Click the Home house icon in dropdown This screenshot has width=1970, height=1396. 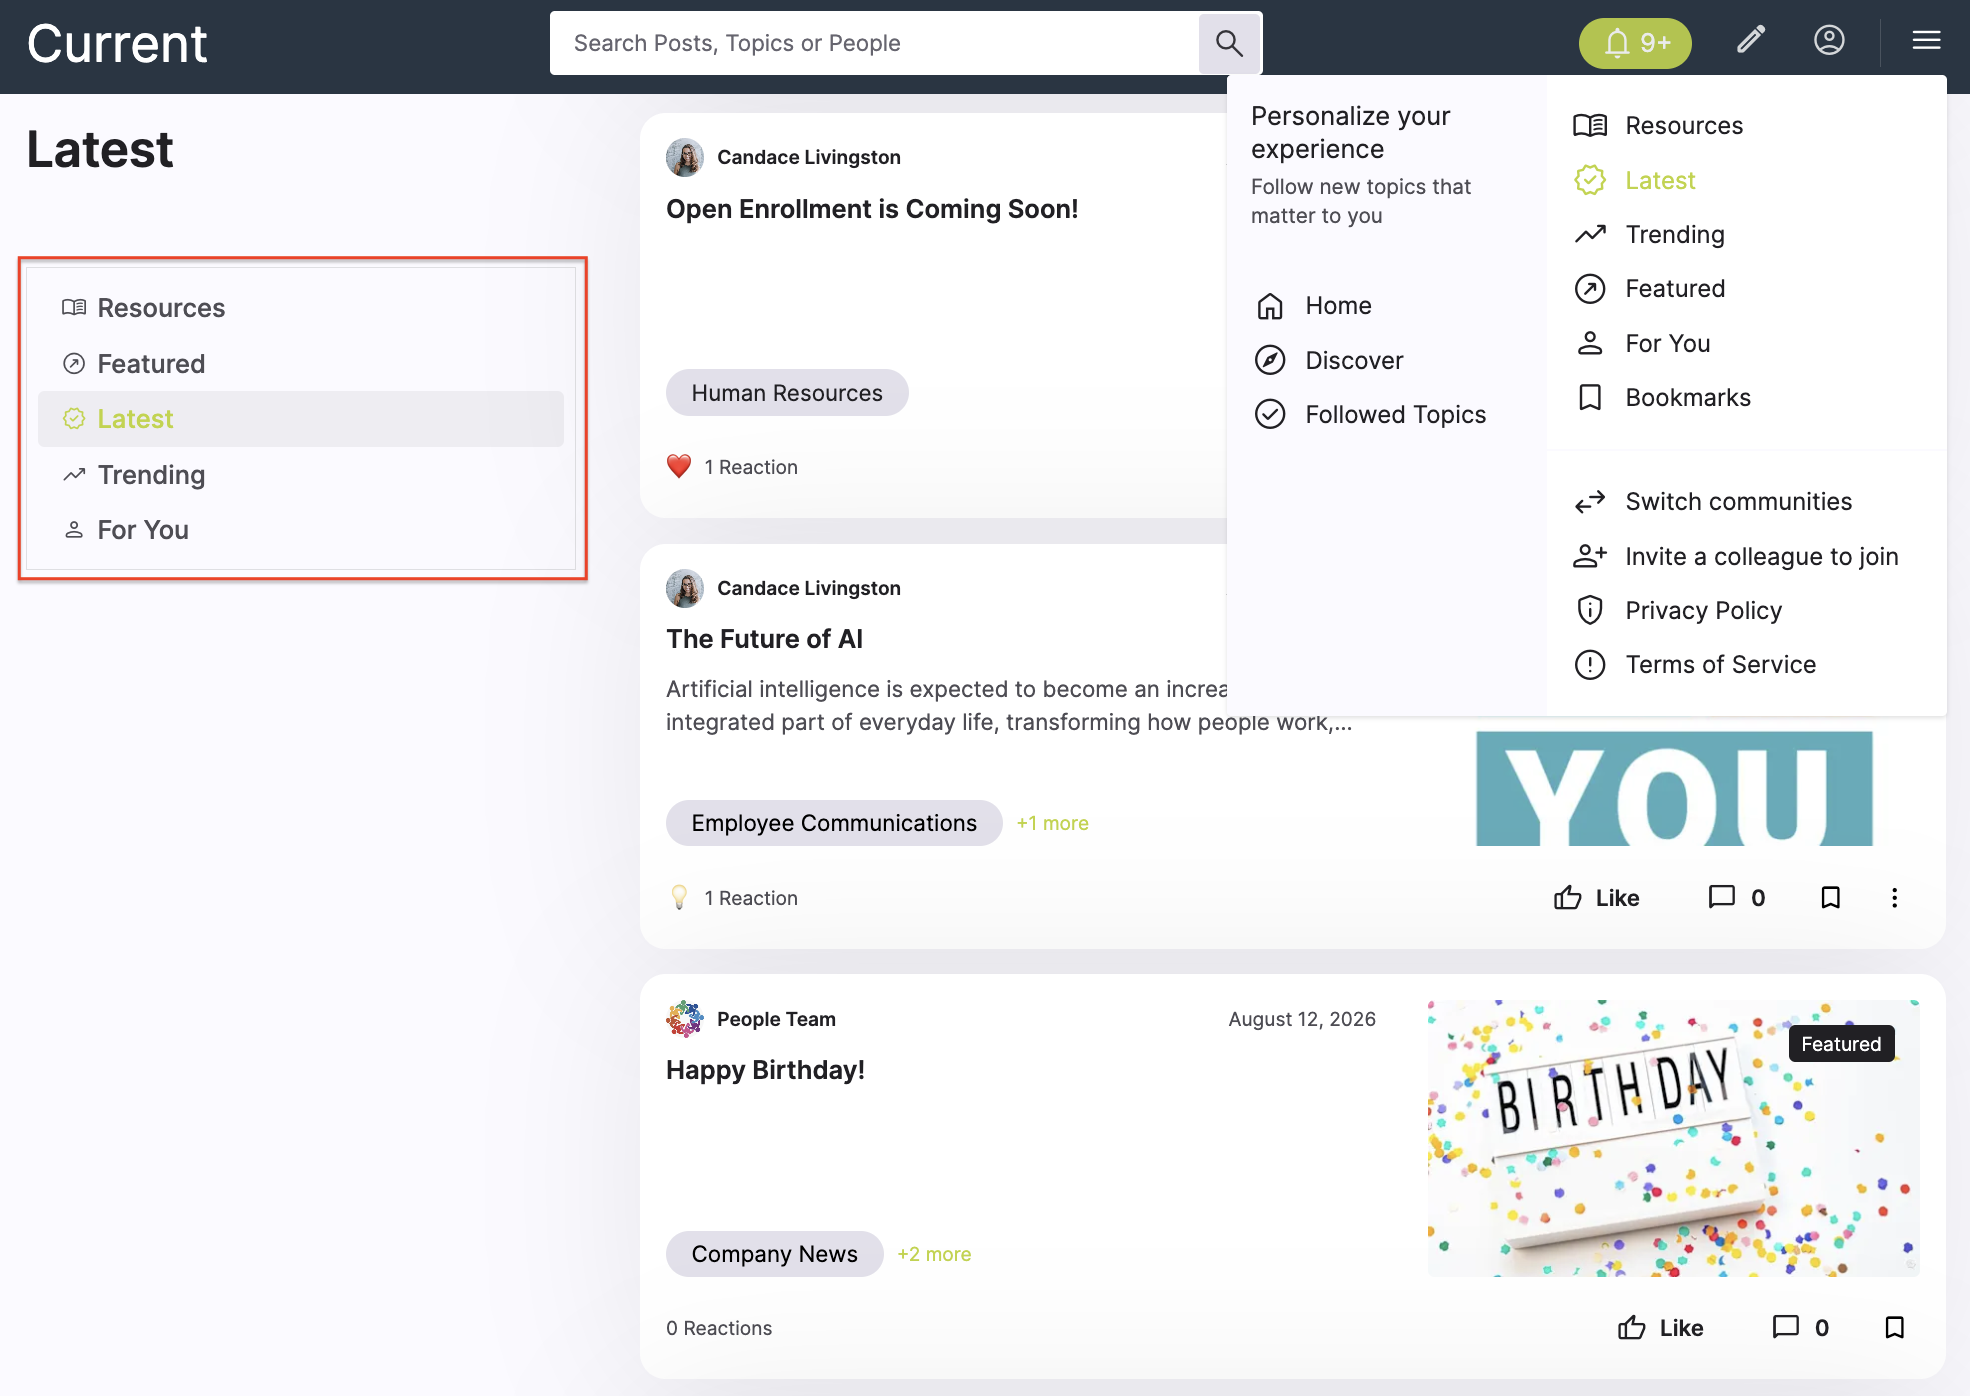[1270, 306]
